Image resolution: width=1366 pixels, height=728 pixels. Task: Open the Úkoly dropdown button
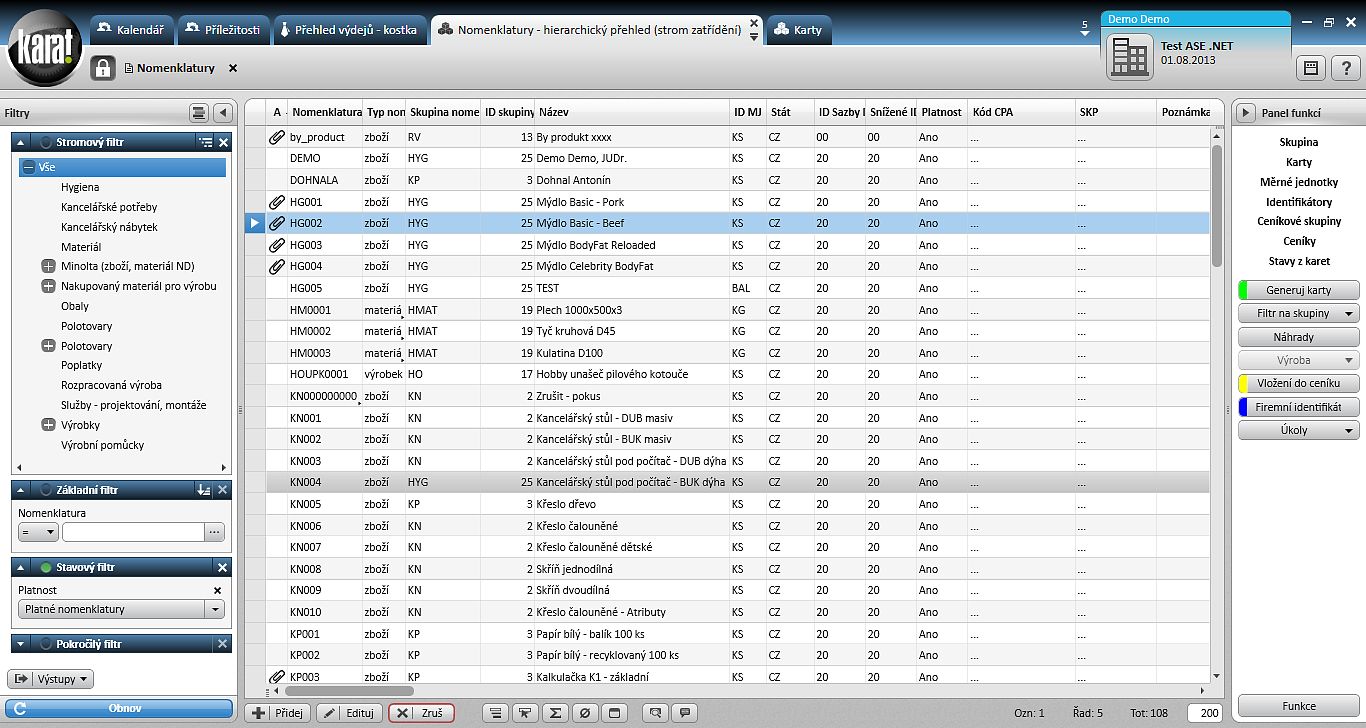pyautogui.click(x=1299, y=430)
